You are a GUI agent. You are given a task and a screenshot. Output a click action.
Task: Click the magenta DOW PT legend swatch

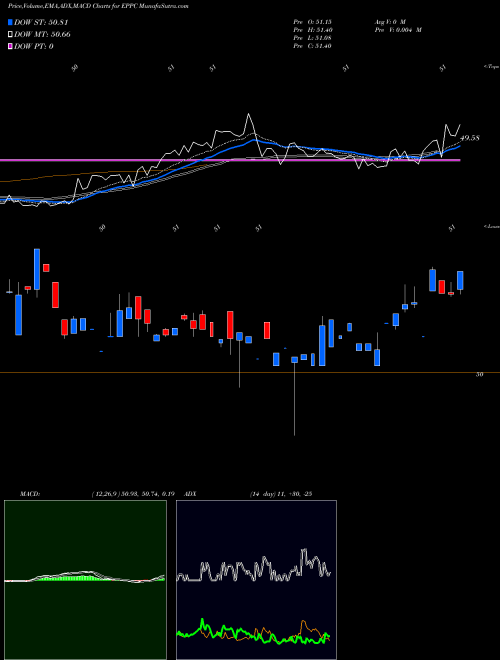click(x=11, y=46)
